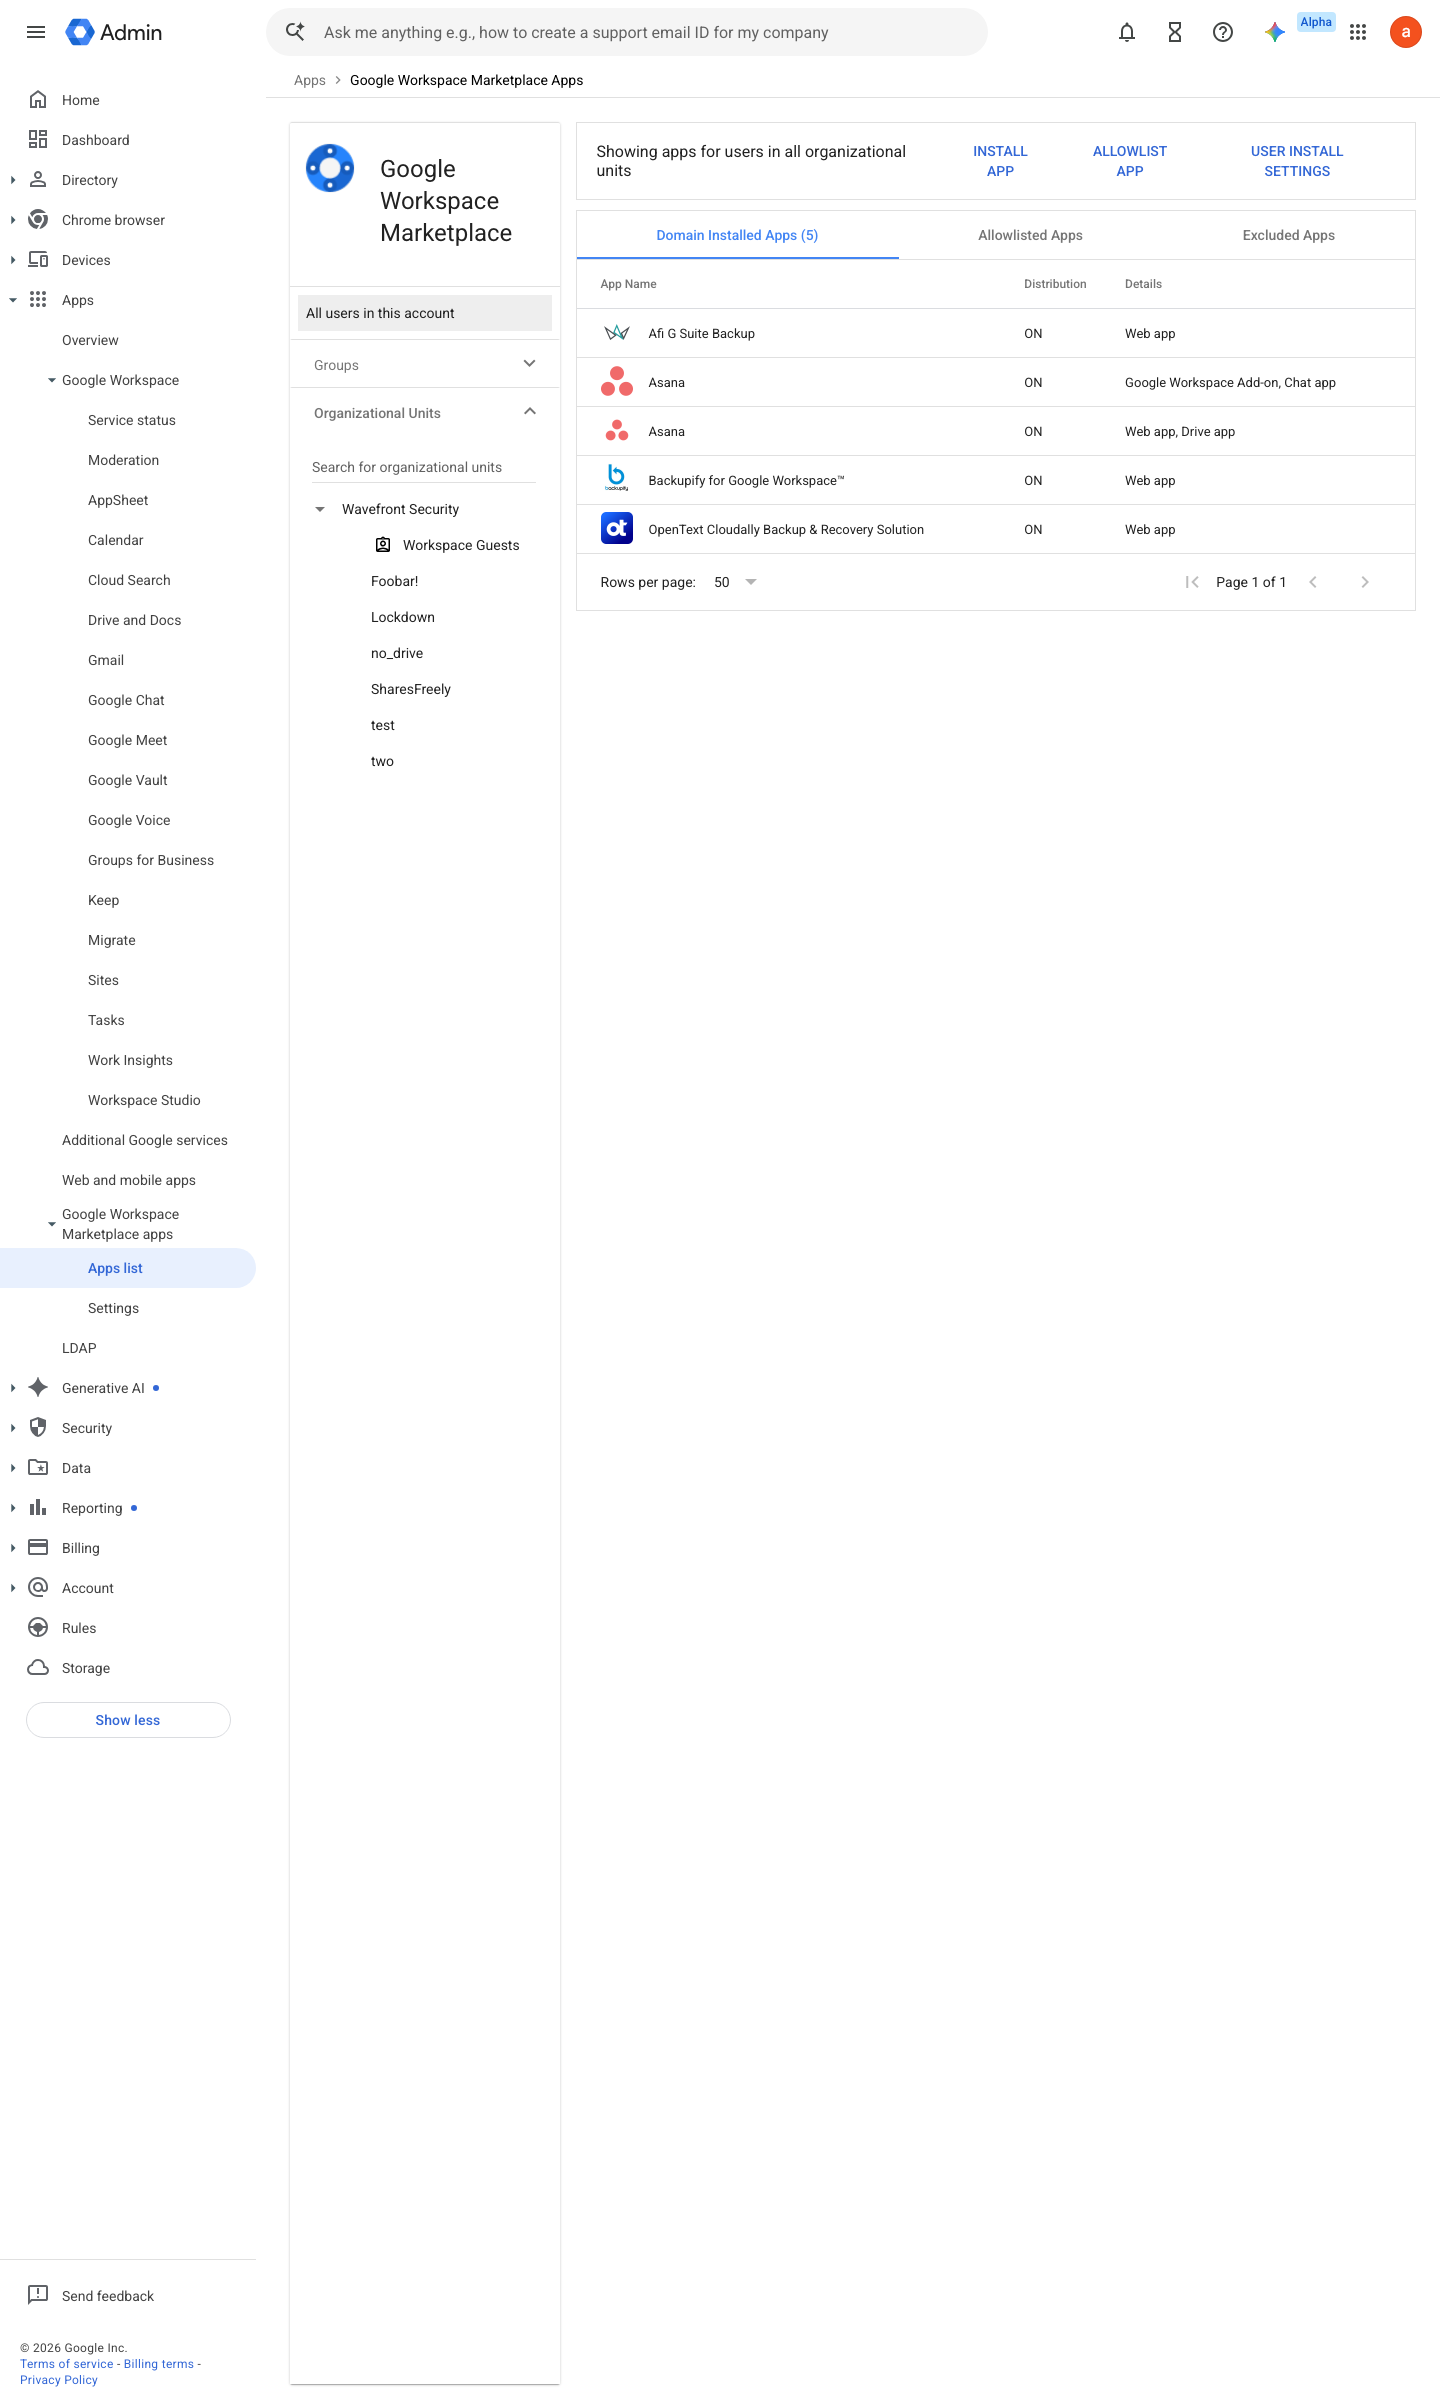Click ALLOWLIST APP button
This screenshot has height=2400, width=1440.
pos(1129,161)
